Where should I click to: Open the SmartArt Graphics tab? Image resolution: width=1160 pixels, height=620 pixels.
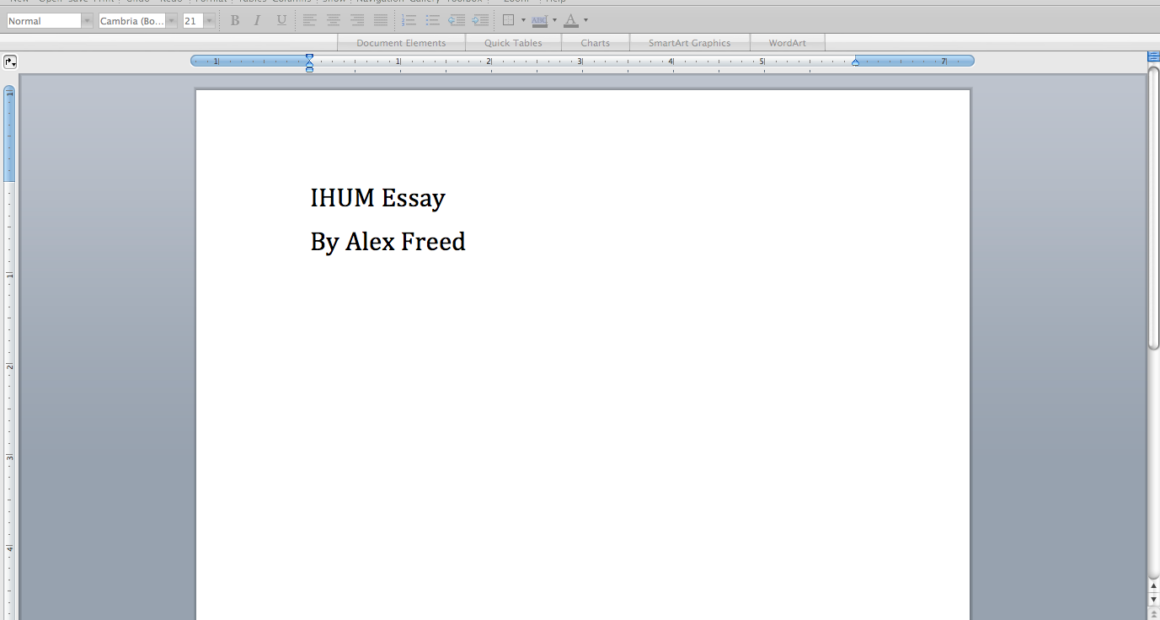coord(689,43)
